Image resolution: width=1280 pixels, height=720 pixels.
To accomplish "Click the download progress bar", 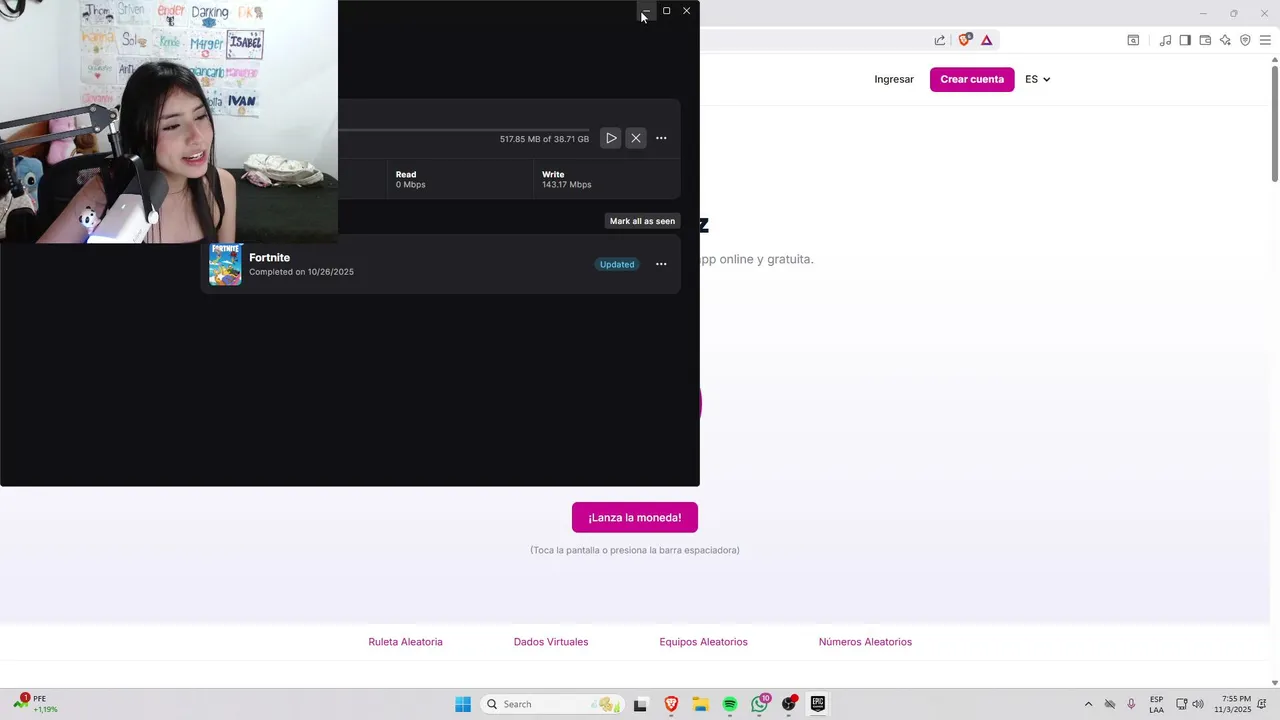I will pyautogui.click(x=463, y=130).
